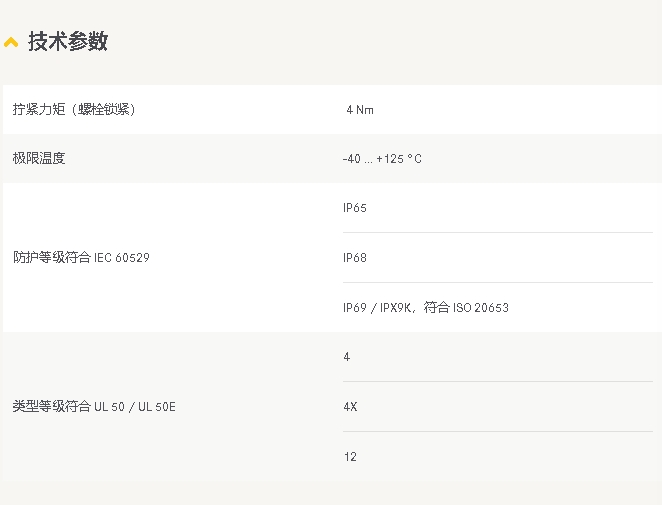Image resolution: width=662 pixels, height=505 pixels.
Task: Select the IP65 protection rating
Action: point(355,208)
